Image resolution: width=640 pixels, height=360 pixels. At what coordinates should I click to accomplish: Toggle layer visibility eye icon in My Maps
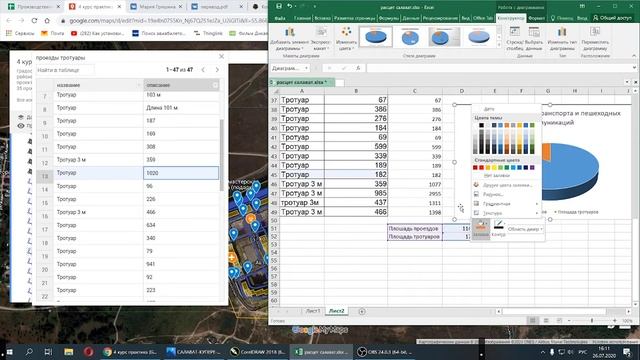pyautogui.click(x=20, y=126)
